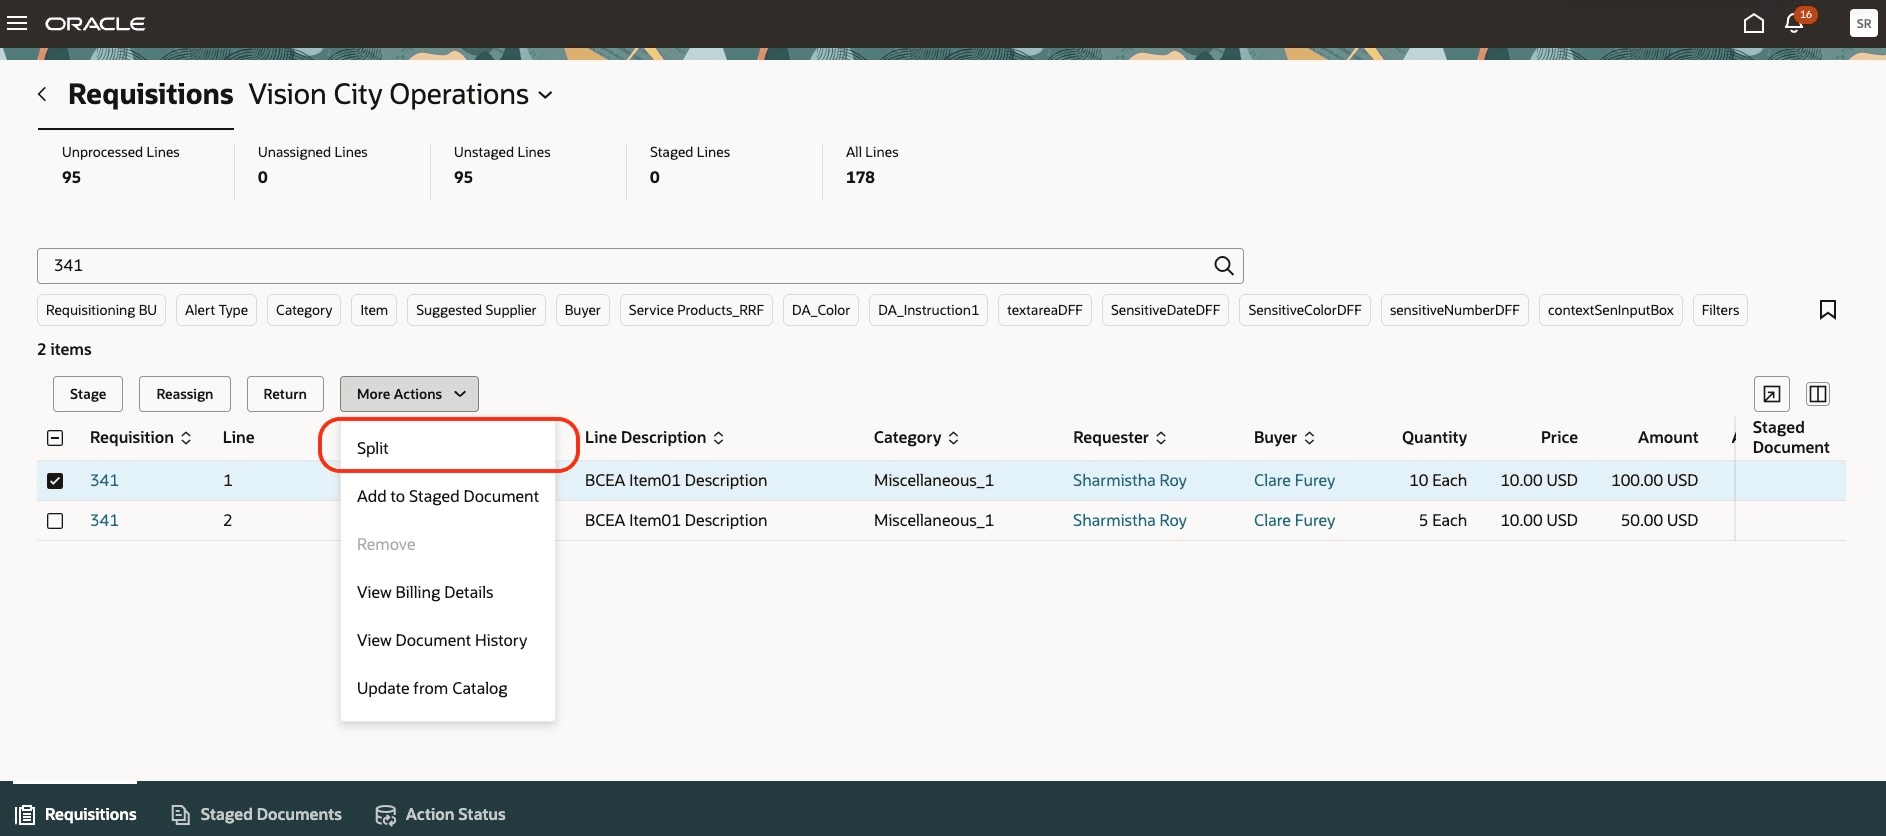Image resolution: width=1886 pixels, height=836 pixels.
Task: Open the More Actions dropdown
Action: (x=409, y=394)
